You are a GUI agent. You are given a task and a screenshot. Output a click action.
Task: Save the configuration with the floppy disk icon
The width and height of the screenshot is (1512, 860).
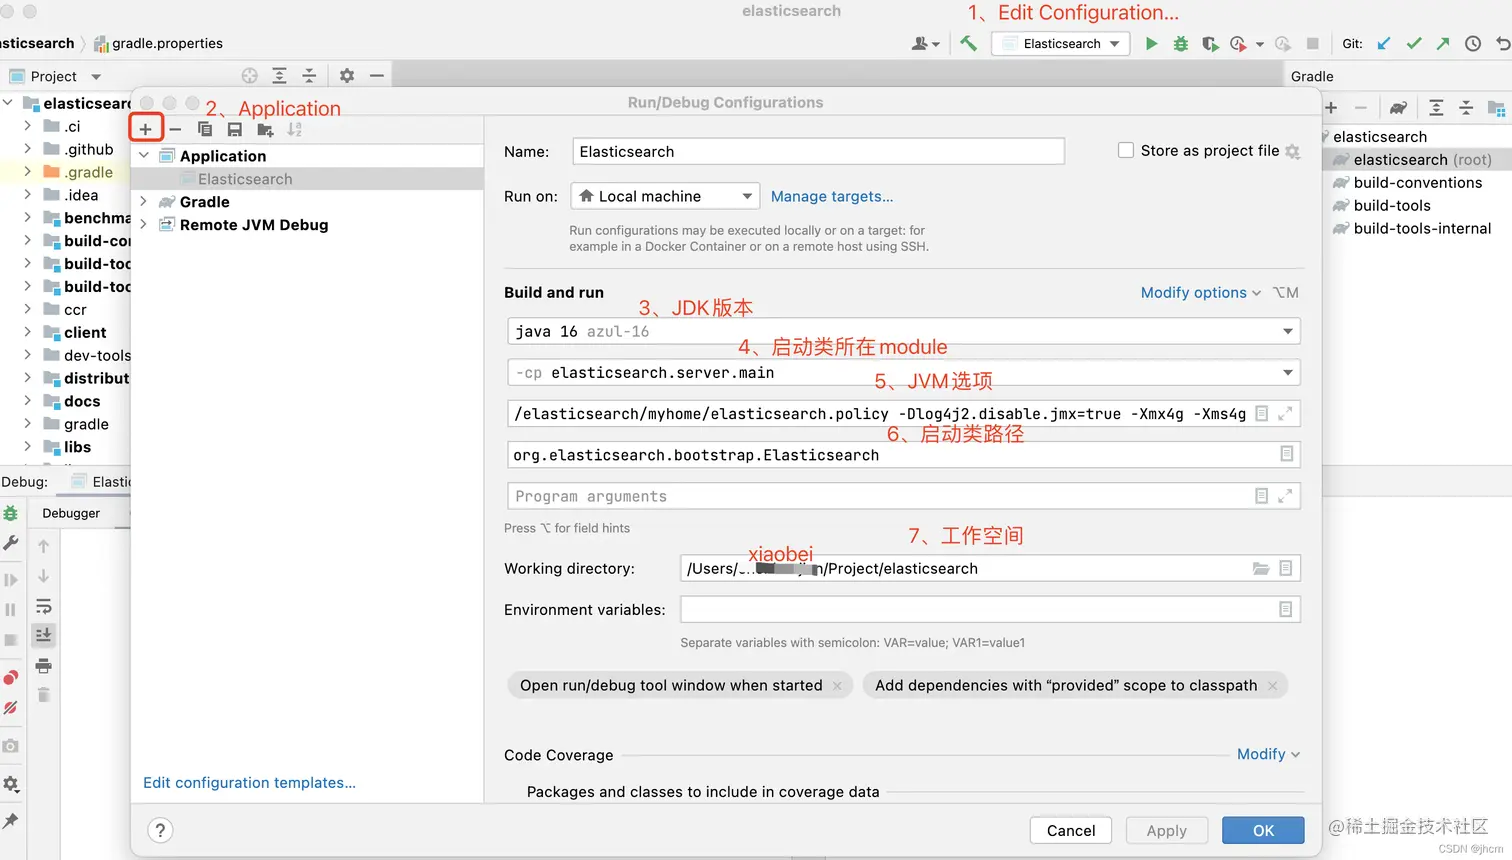coord(234,129)
